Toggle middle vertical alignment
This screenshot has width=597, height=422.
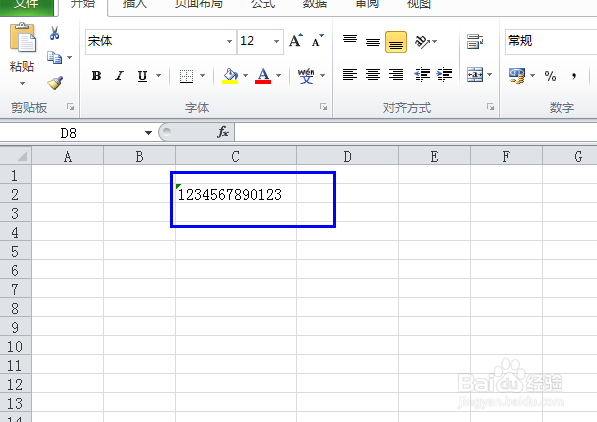pos(373,41)
